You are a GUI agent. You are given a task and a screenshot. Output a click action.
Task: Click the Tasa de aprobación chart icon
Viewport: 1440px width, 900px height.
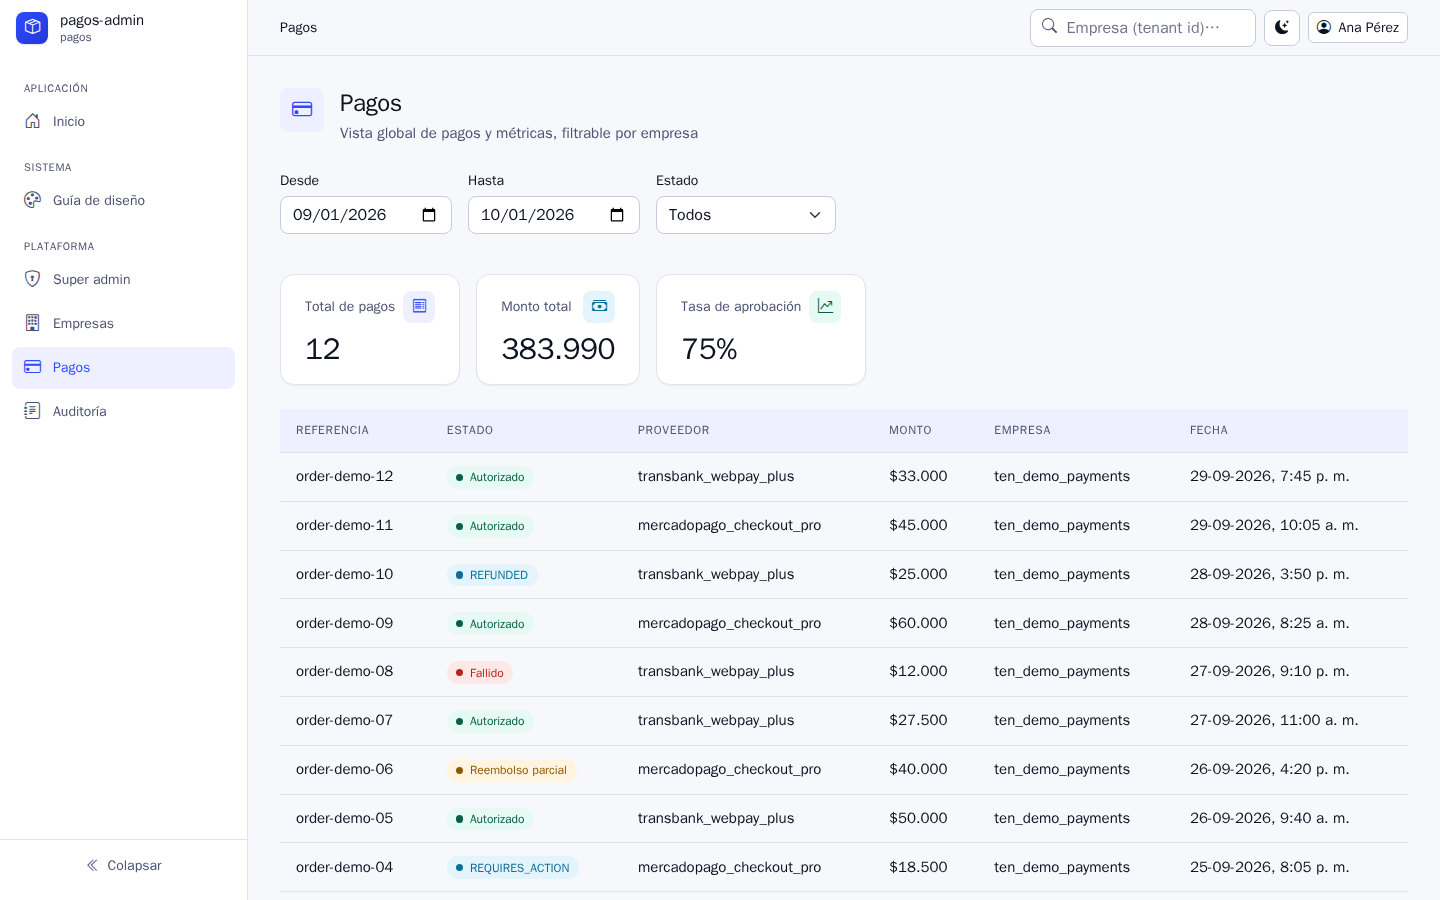tap(825, 306)
